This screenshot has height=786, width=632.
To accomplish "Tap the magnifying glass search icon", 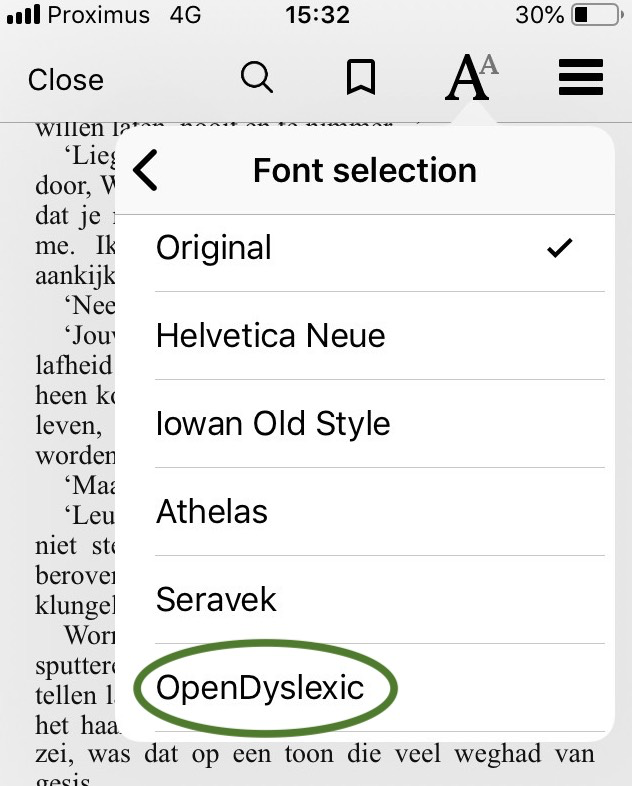I will pos(257,78).
